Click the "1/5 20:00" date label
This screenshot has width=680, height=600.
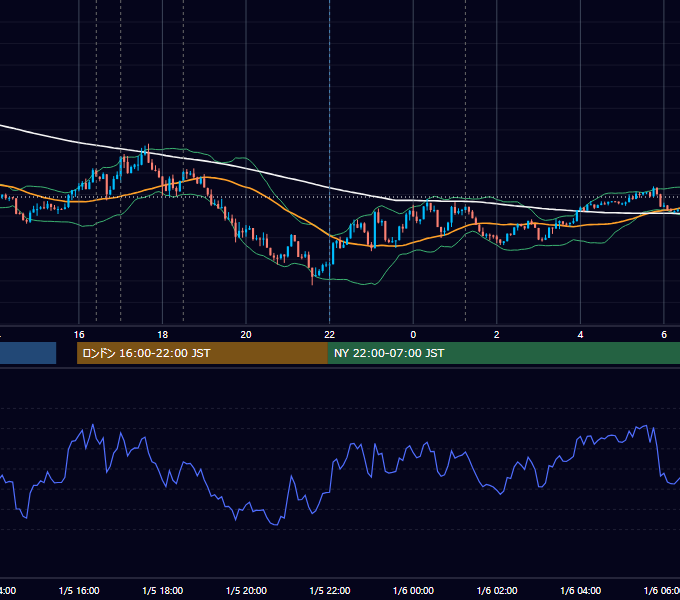tap(246, 590)
